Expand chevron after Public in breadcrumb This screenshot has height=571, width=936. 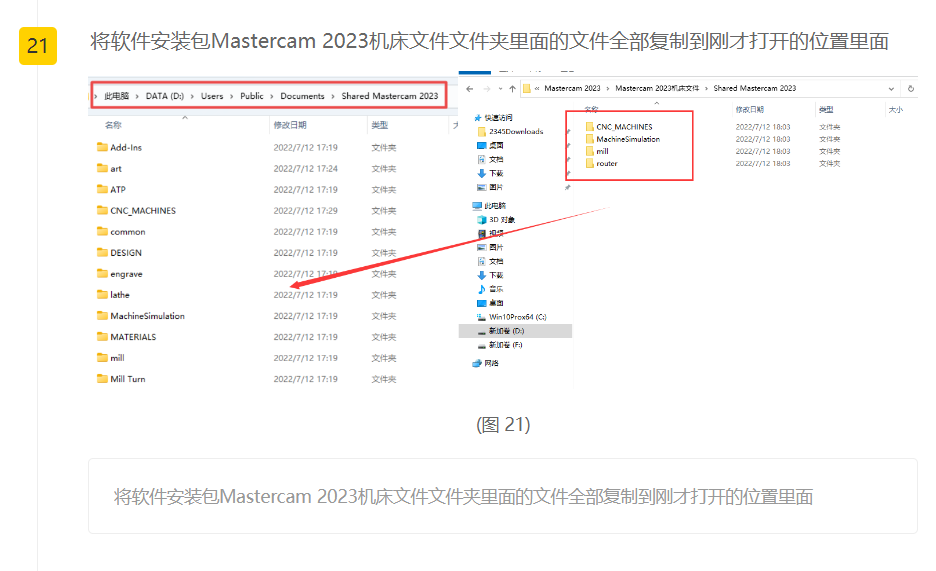tap(272, 96)
